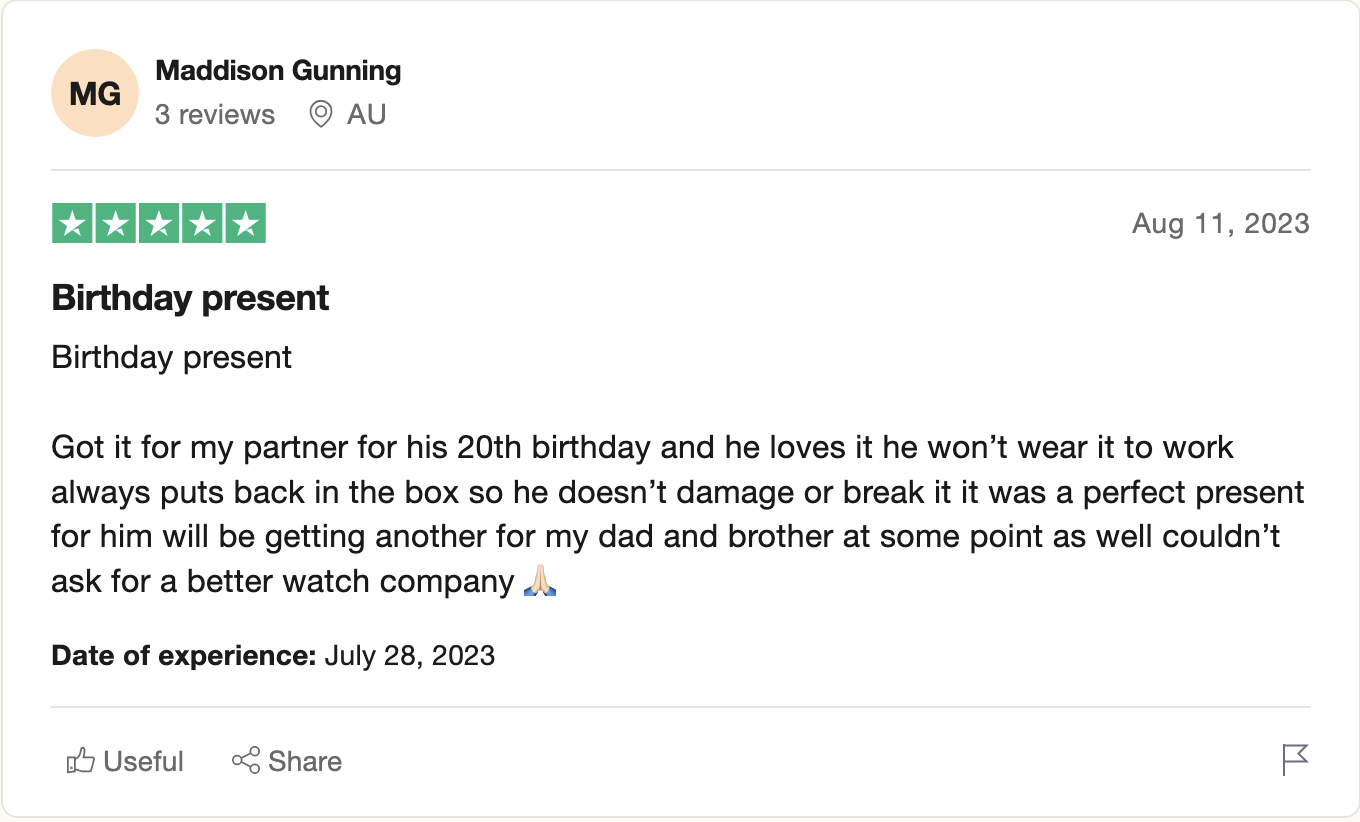Click the "3 reviews" count
Viewport: 1360px width, 822px height.
pos(215,115)
